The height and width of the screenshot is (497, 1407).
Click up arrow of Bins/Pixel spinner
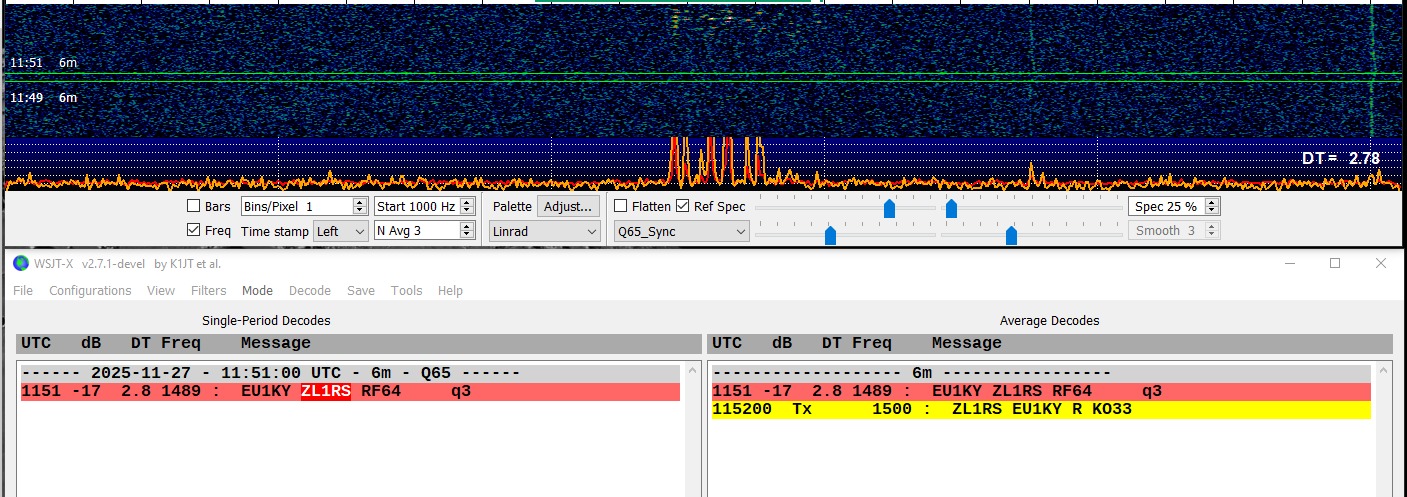tap(360, 202)
